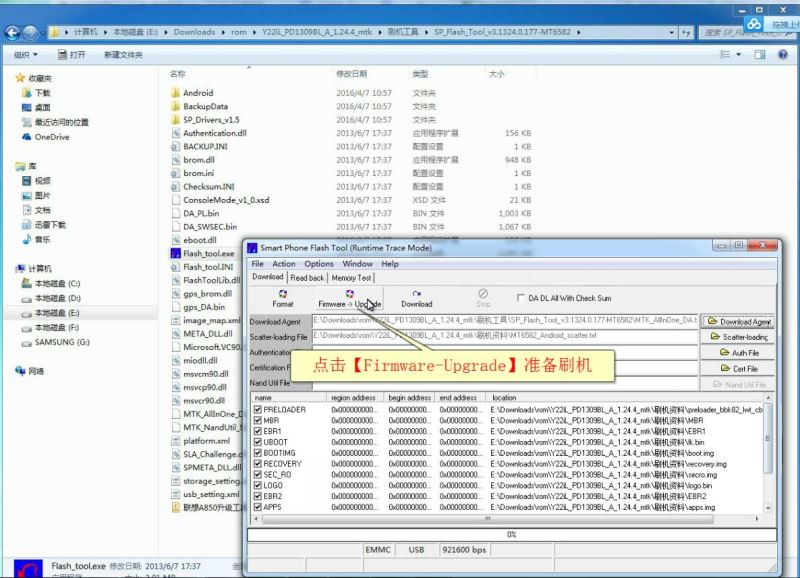Open 下载 favorites folder in sidebar
This screenshot has height=578, width=800.
coord(42,93)
